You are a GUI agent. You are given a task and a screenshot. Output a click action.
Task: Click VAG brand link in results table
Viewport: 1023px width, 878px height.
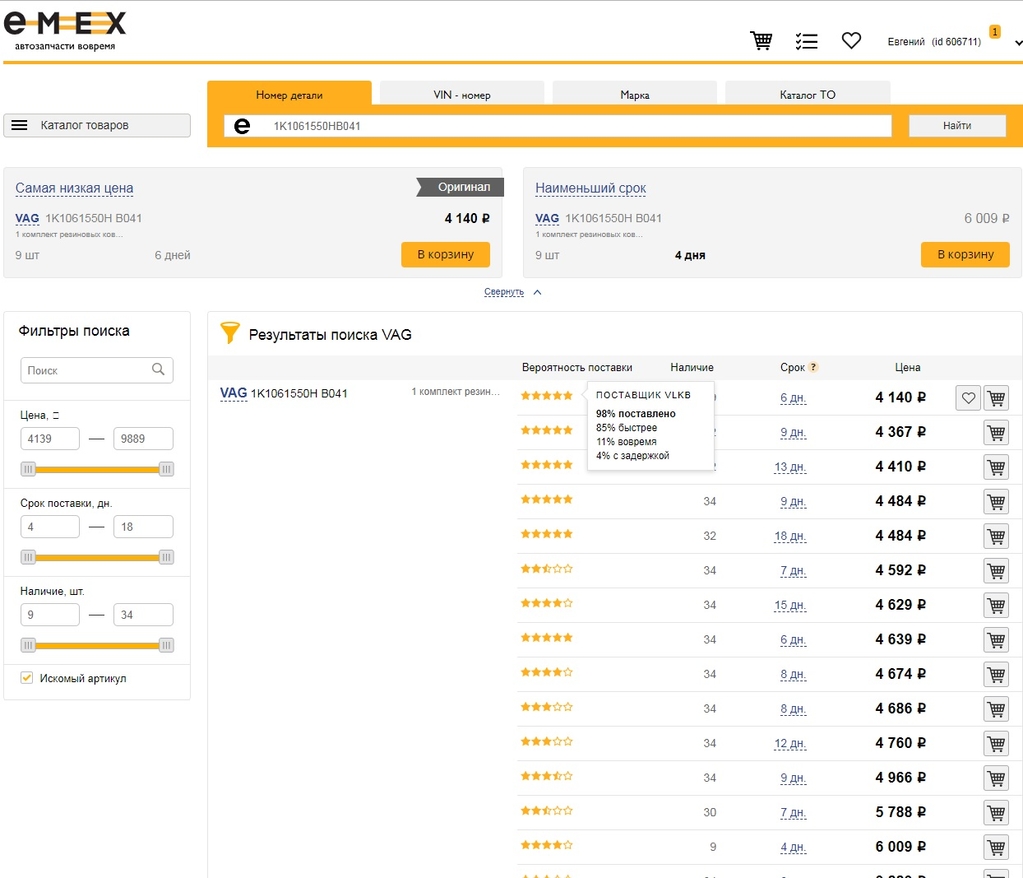click(x=233, y=393)
